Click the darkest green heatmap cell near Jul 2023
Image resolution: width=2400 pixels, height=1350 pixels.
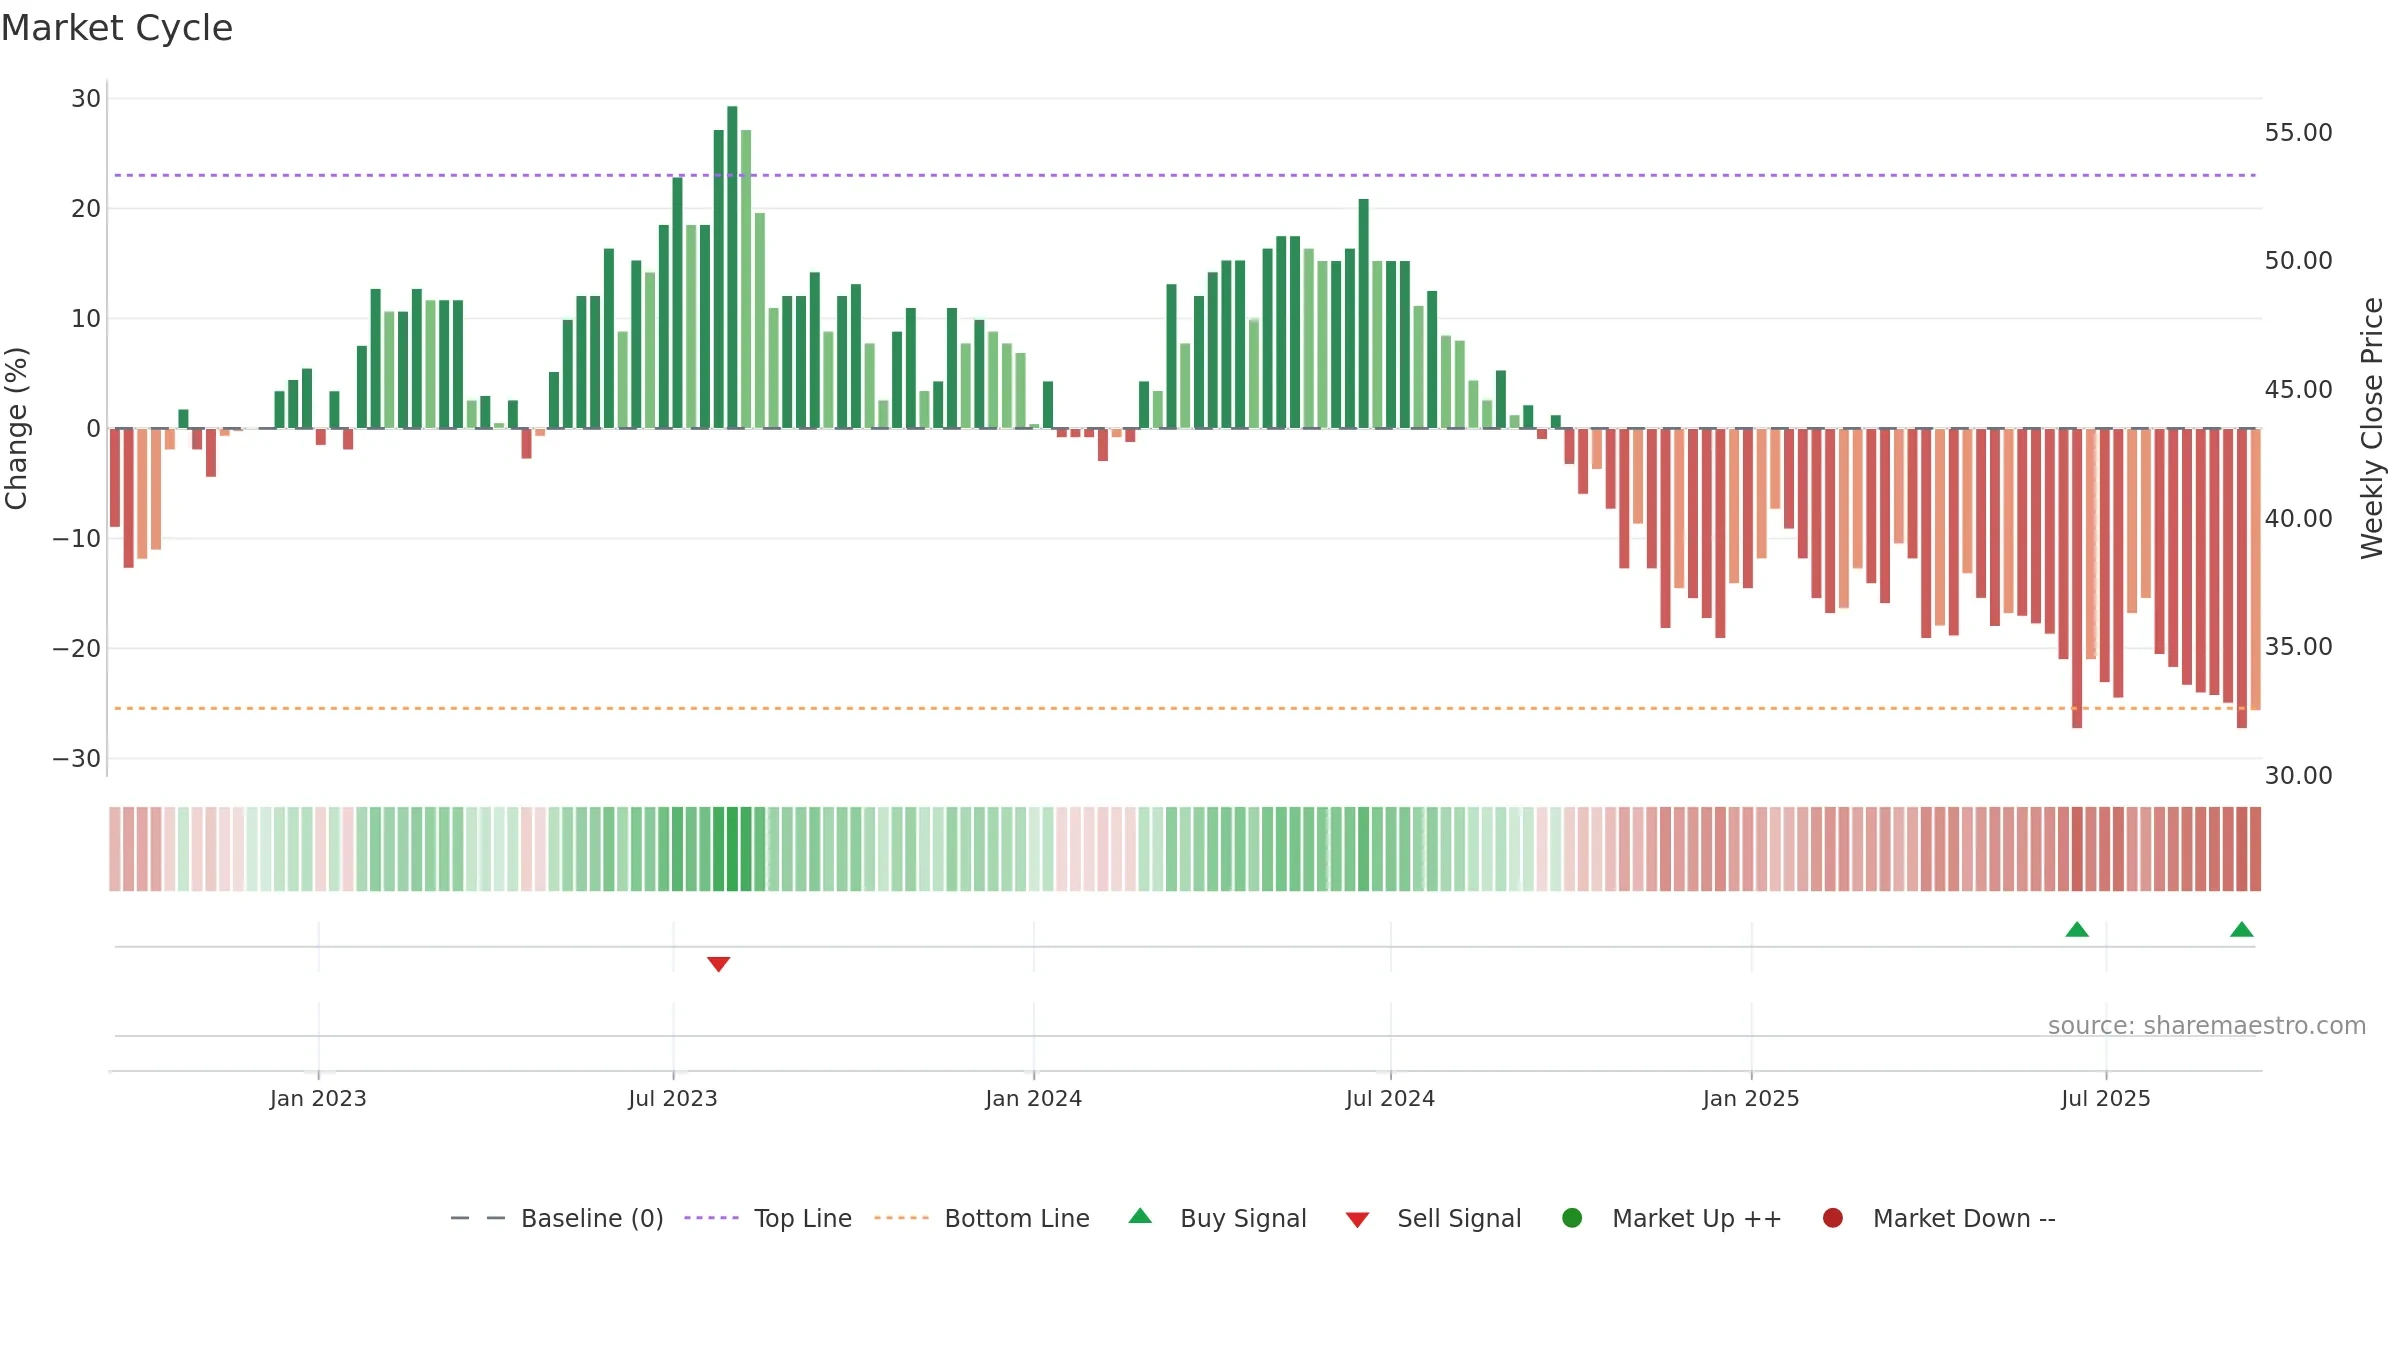click(732, 849)
